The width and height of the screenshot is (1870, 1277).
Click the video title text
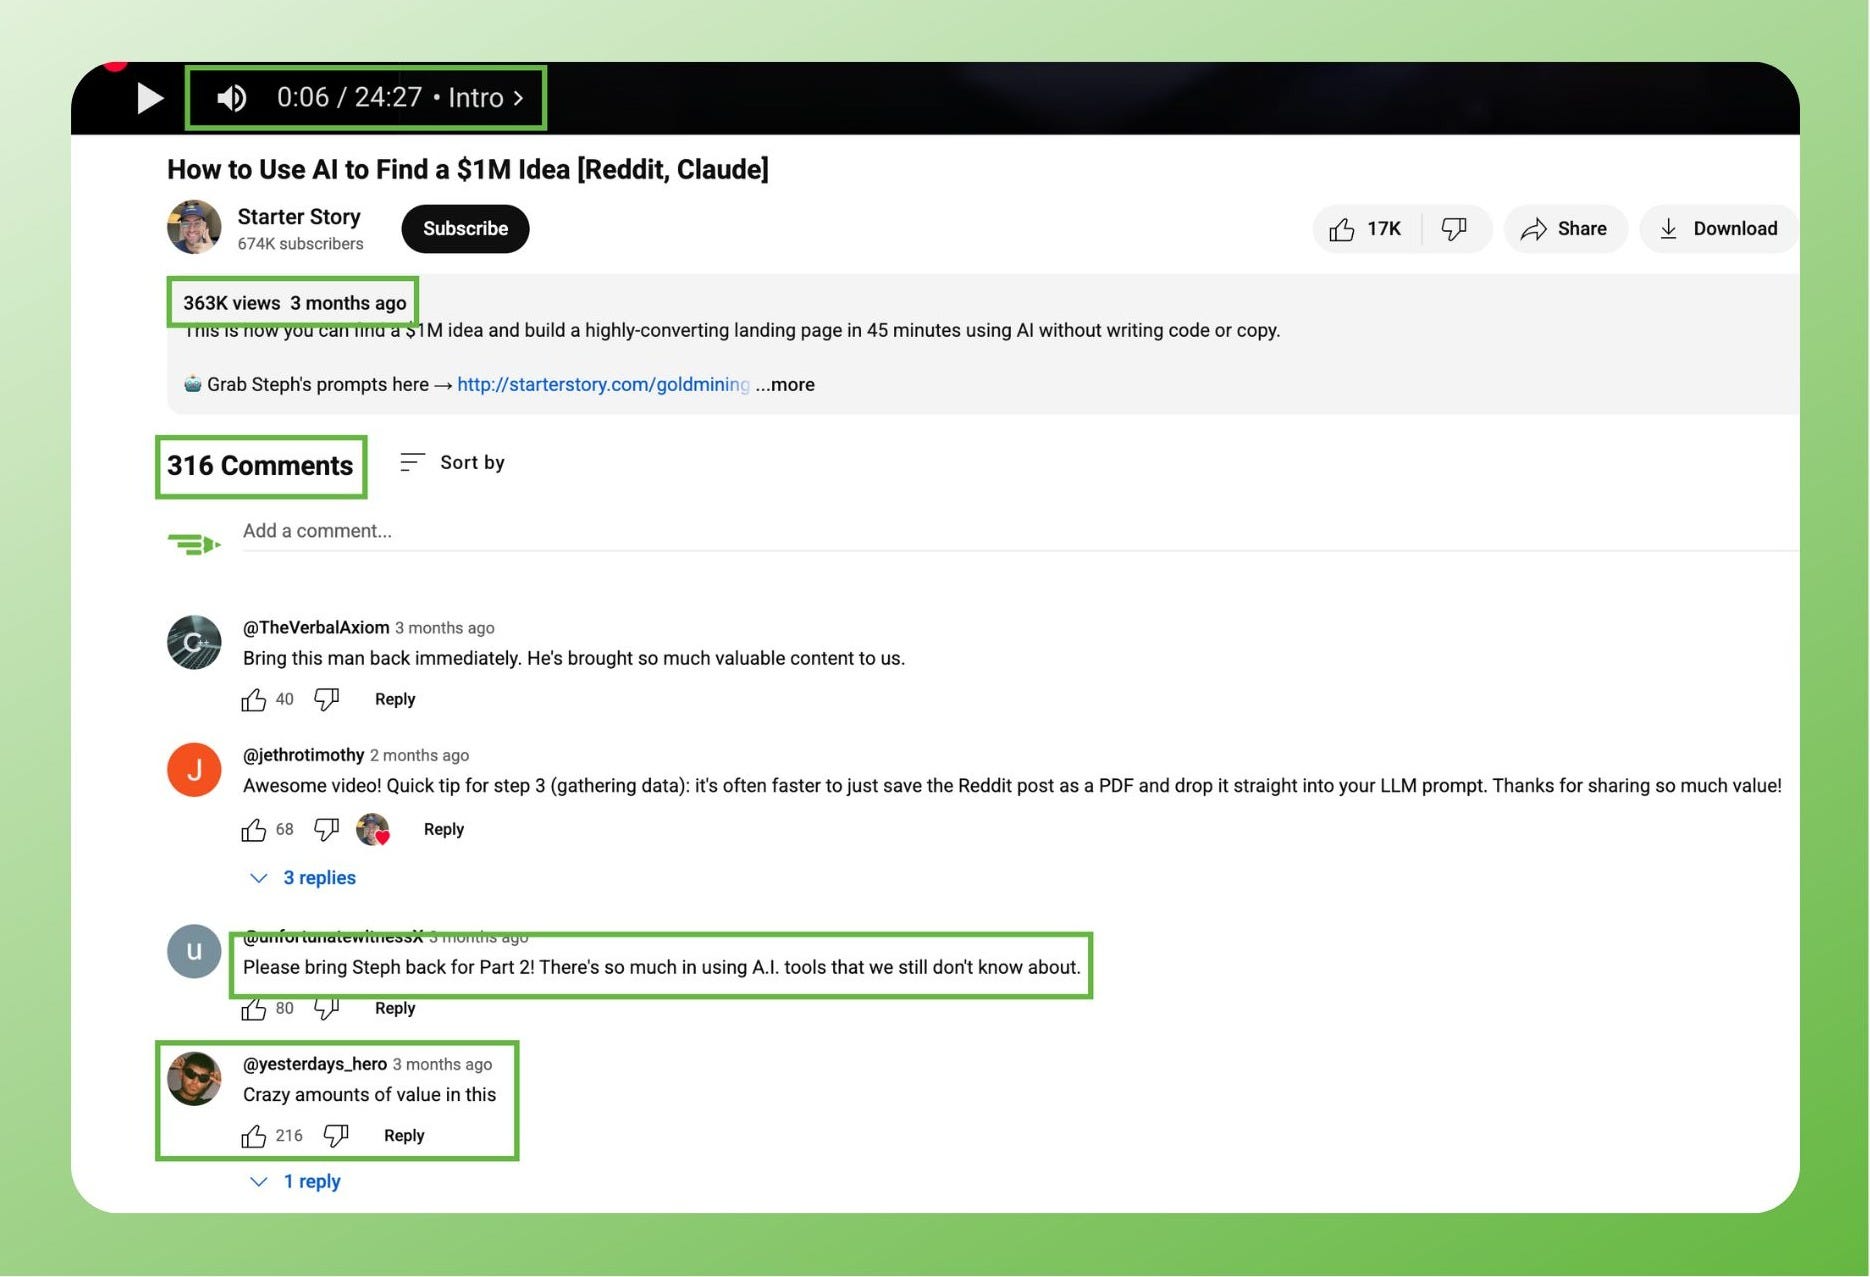coord(468,169)
